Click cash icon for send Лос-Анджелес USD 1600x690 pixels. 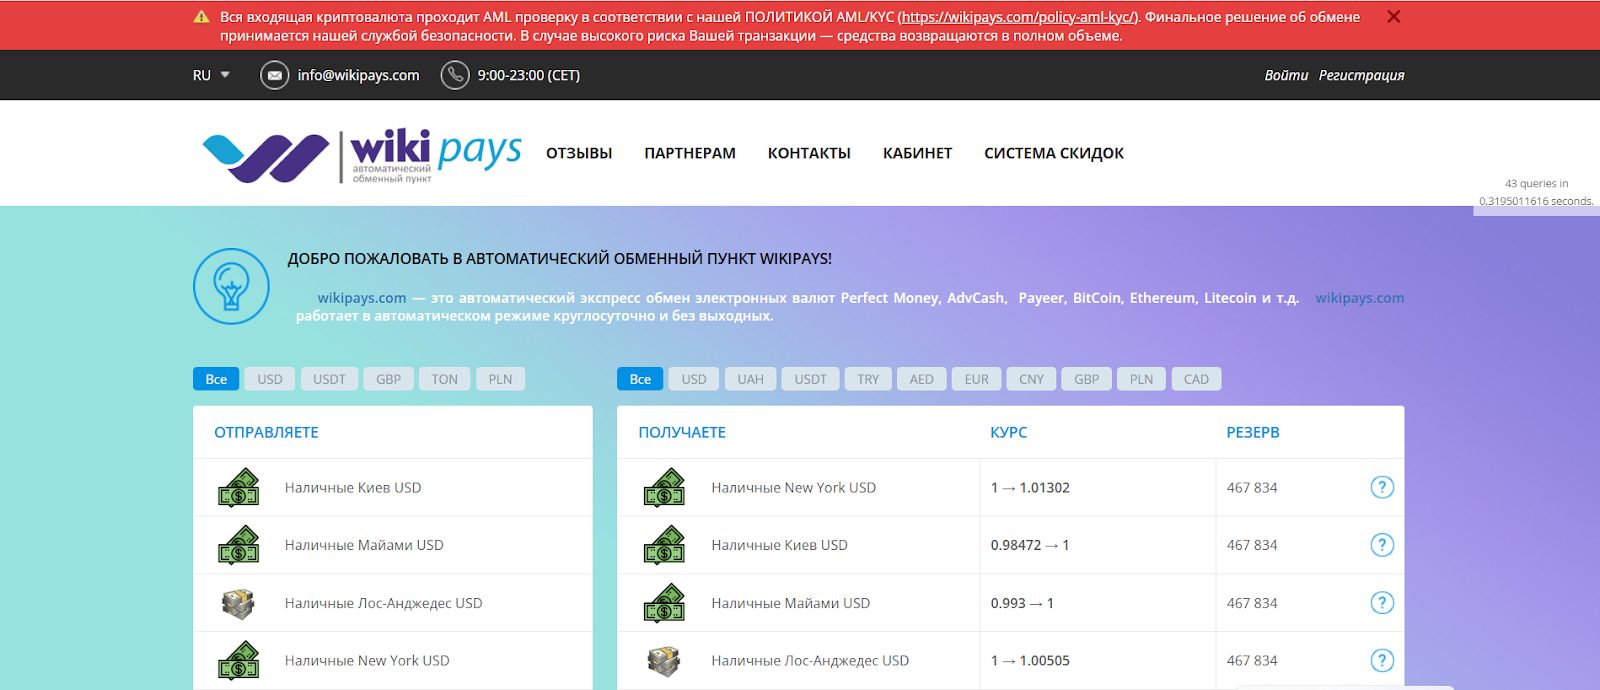(x=239, y=603)
